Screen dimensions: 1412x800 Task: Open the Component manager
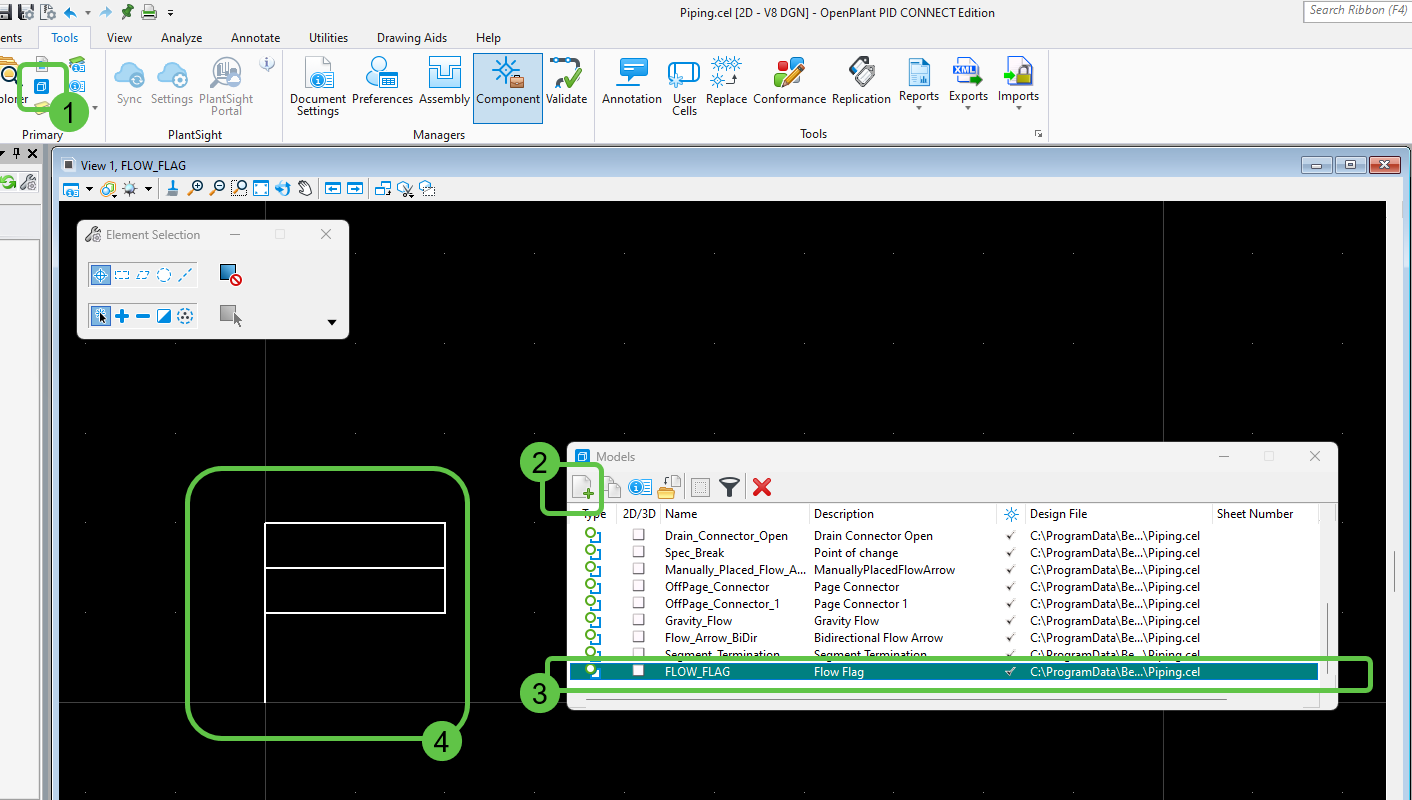508,87
